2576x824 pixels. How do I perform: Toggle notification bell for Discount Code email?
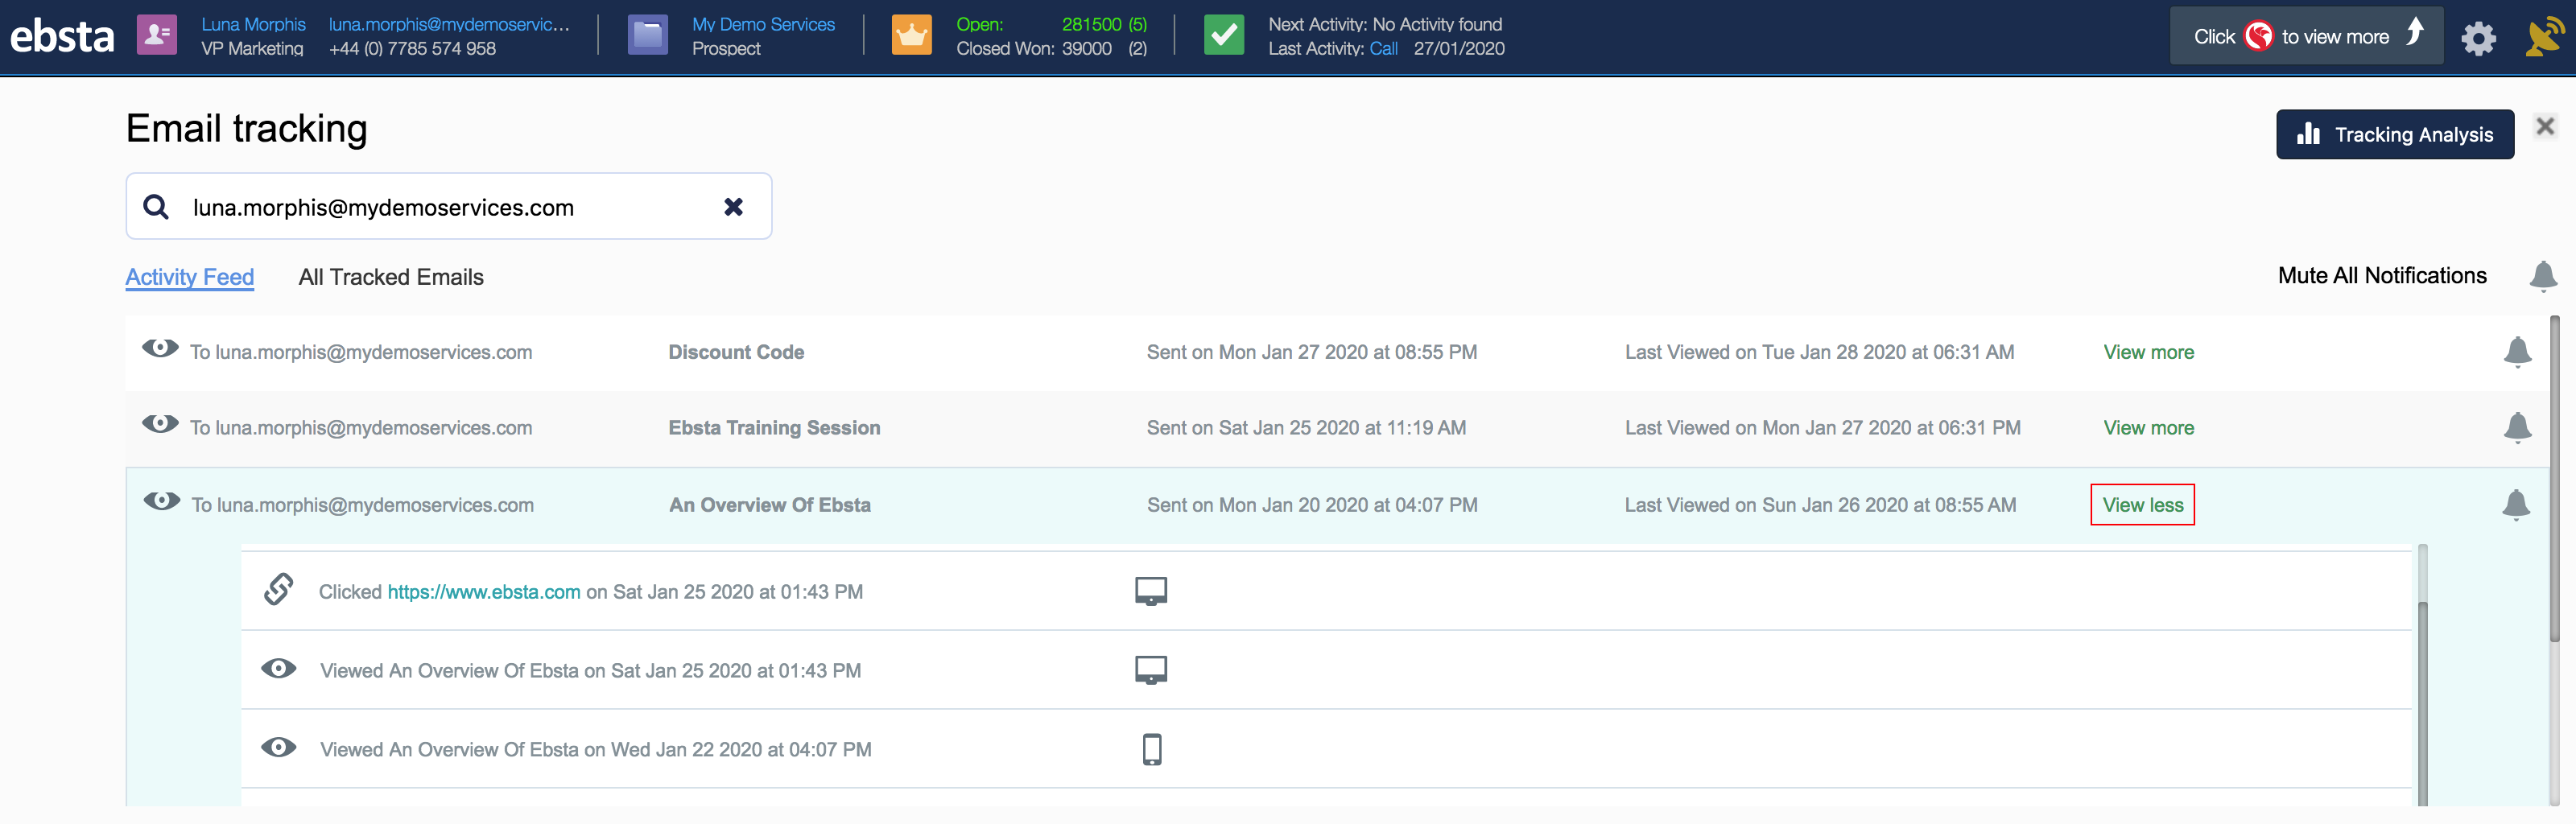click(2517, 352)
